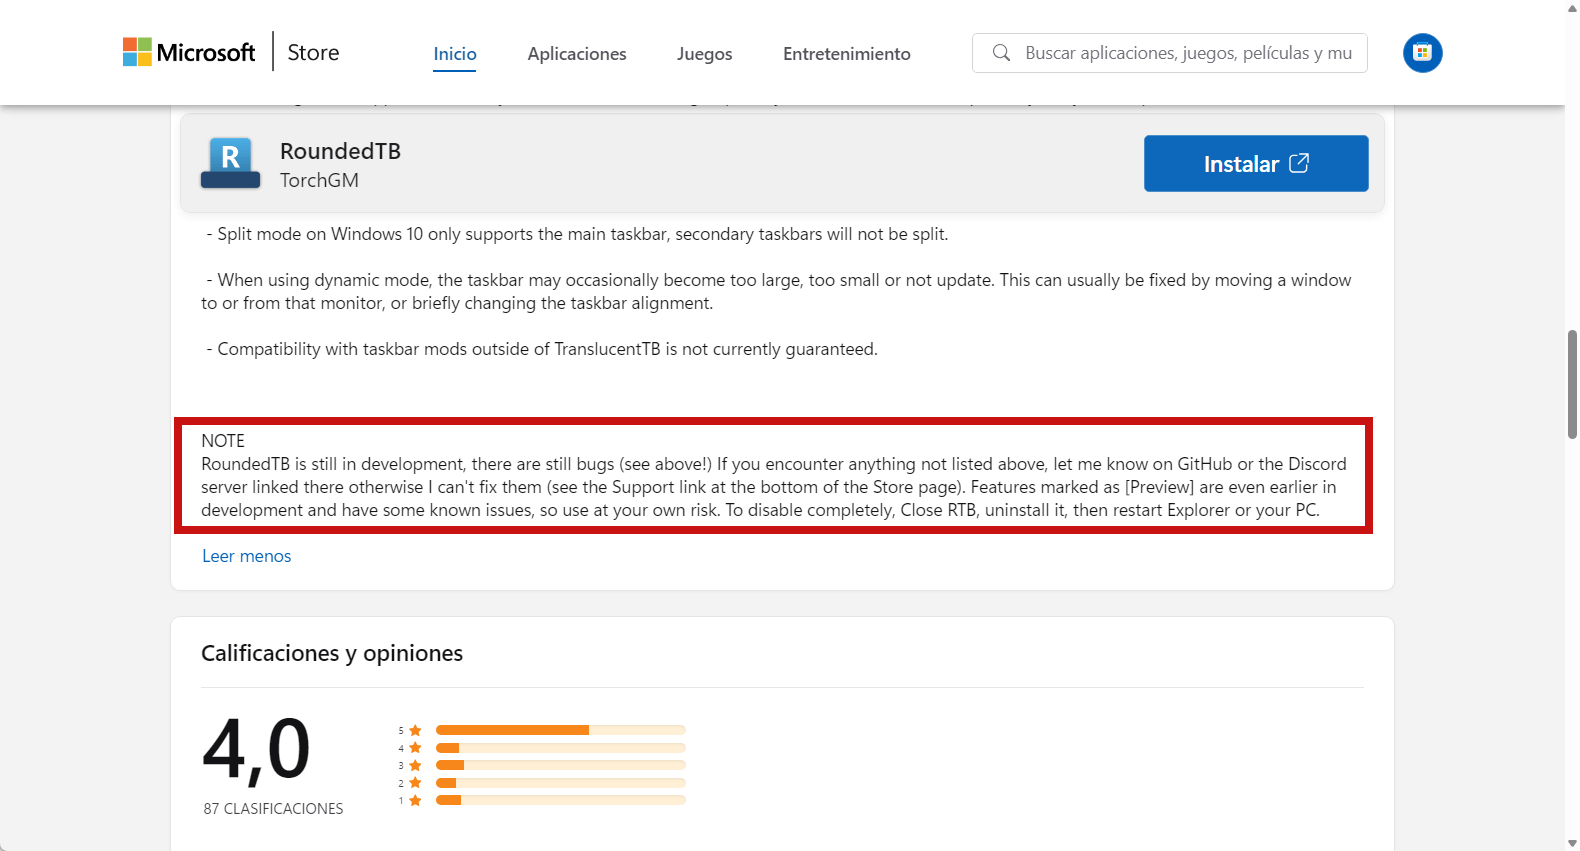Click the RoundedTB app title
The image size is (1580, 851).
(x=340, y=151)
